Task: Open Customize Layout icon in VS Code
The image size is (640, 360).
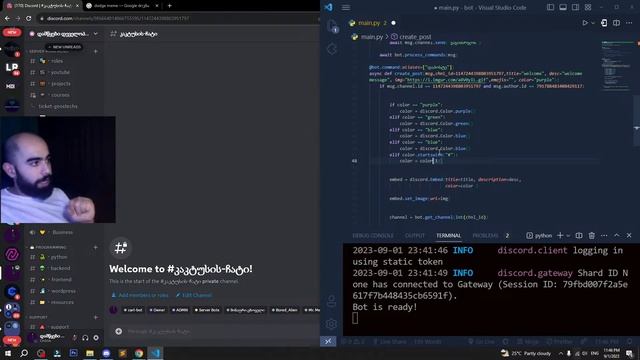Action: coord(588,7)
